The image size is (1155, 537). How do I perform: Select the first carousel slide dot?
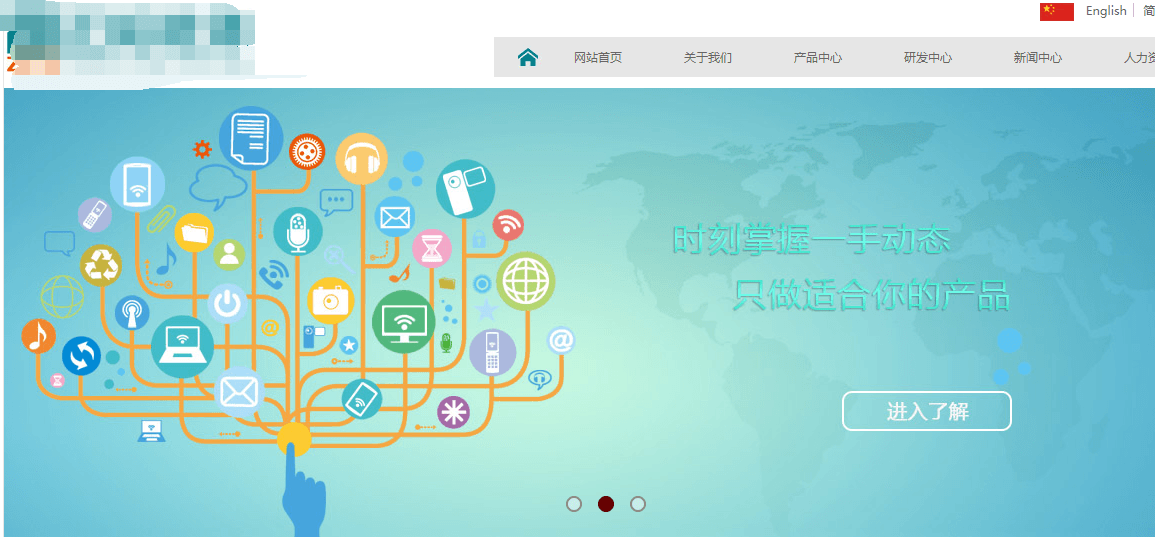(574, 504)
